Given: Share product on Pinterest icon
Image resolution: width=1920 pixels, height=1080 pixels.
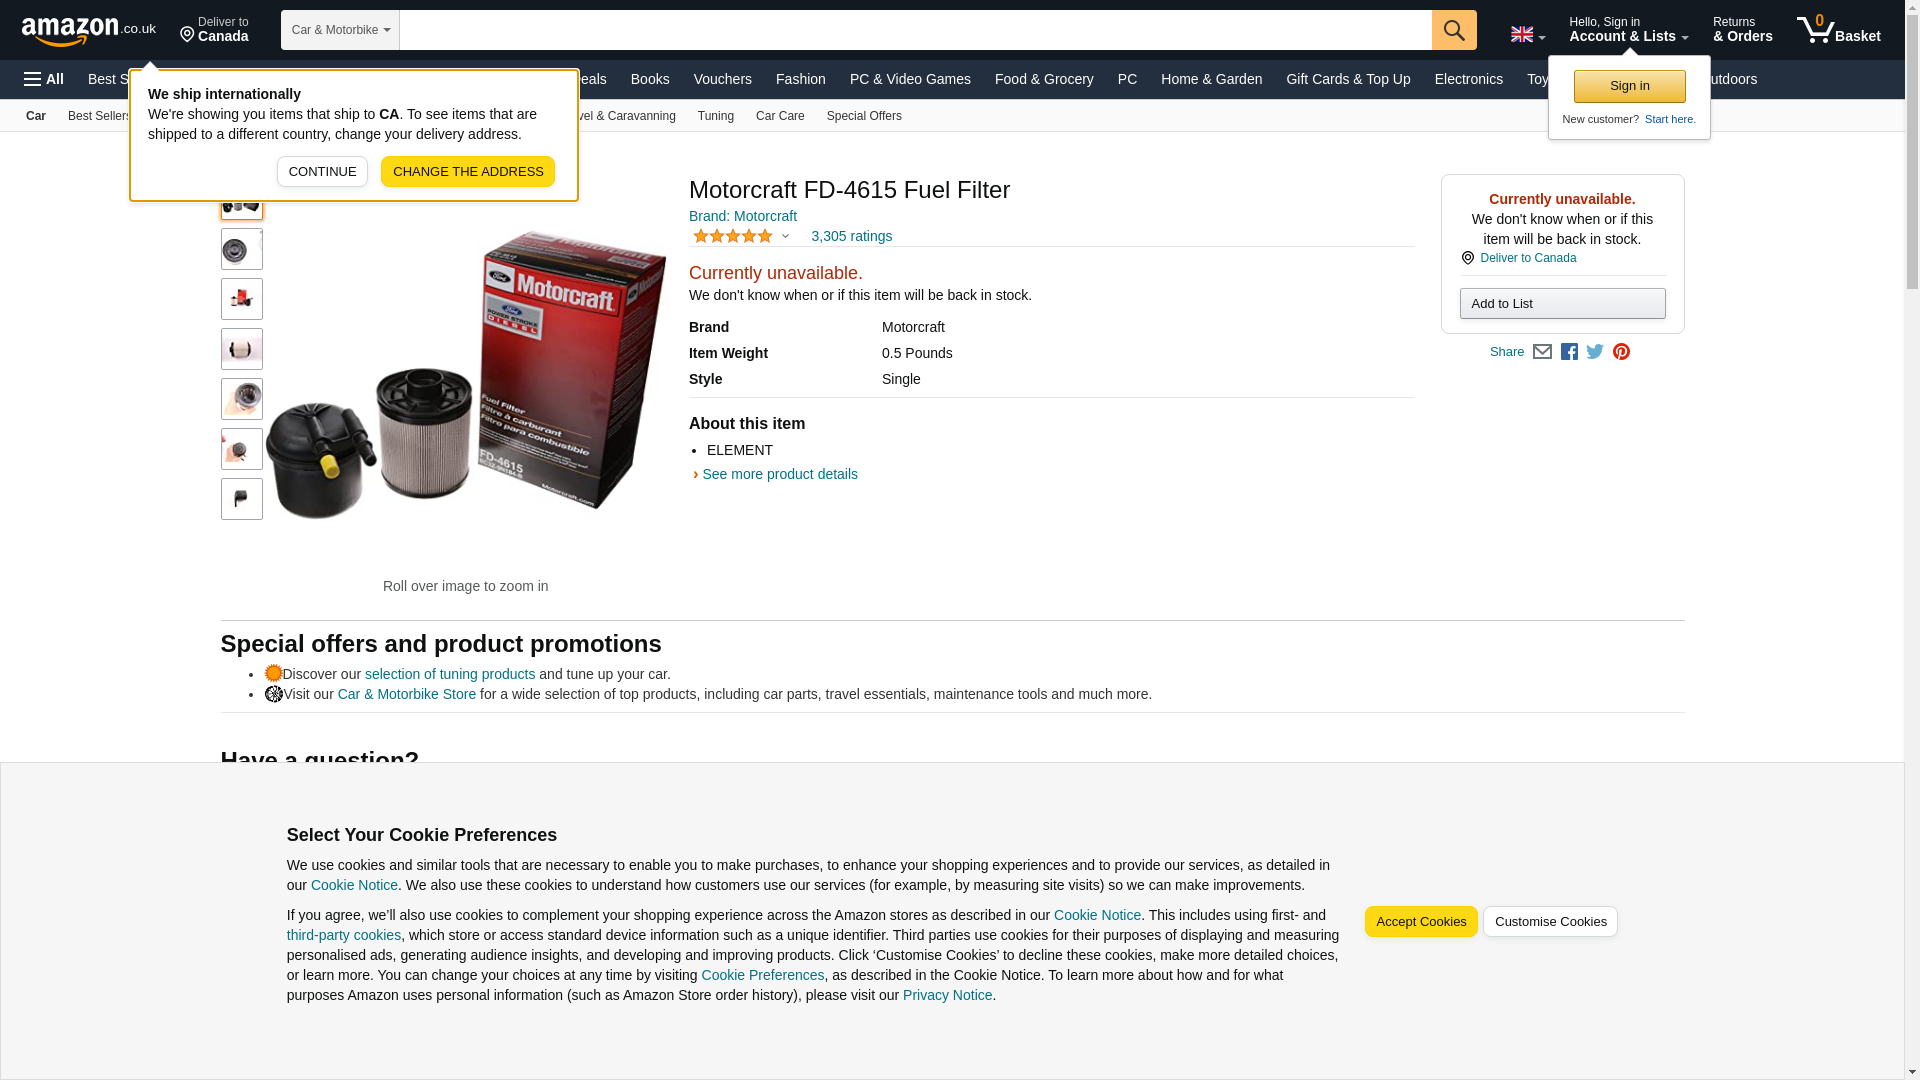Looking at the screenshot, I should pos(1621,352).
